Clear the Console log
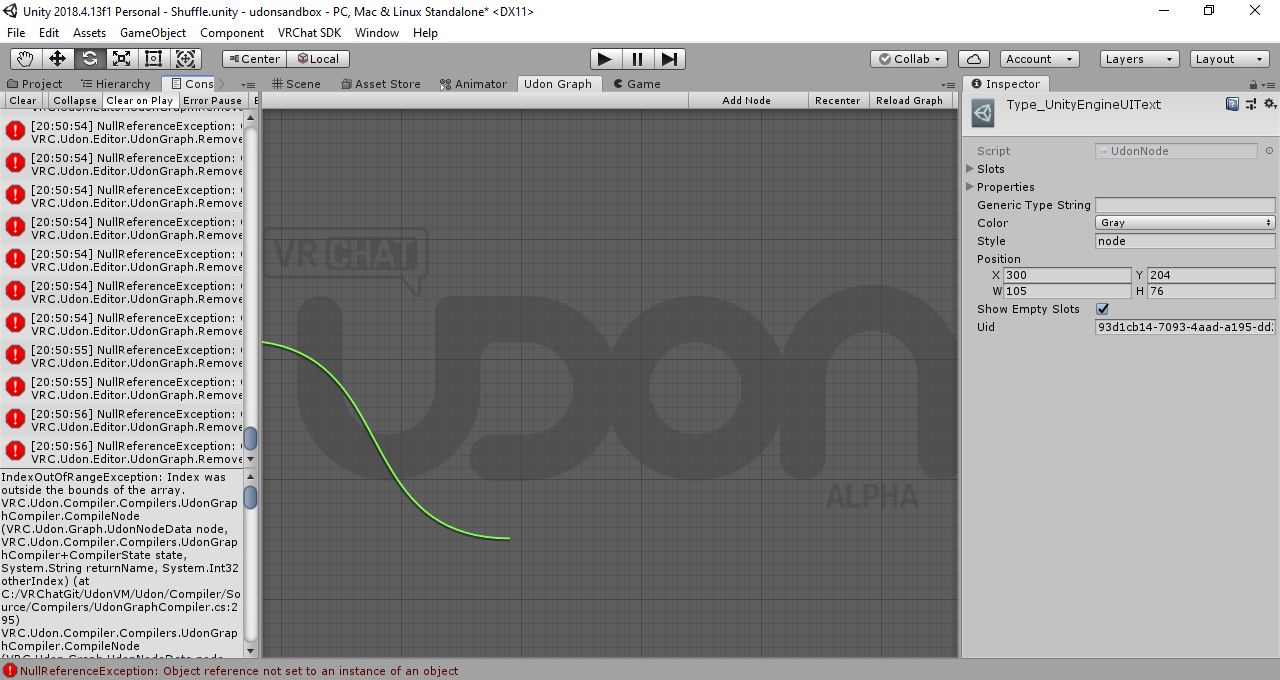The width and height of the screenshot is (1280, 680). point(23,100)
